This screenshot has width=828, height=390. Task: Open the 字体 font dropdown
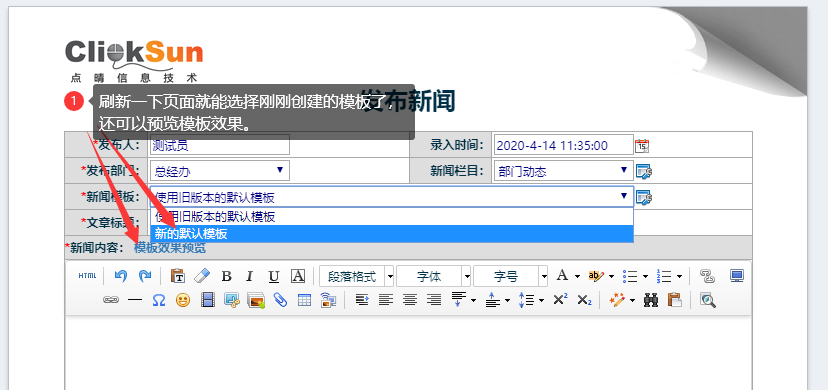[x=434, y=276]
